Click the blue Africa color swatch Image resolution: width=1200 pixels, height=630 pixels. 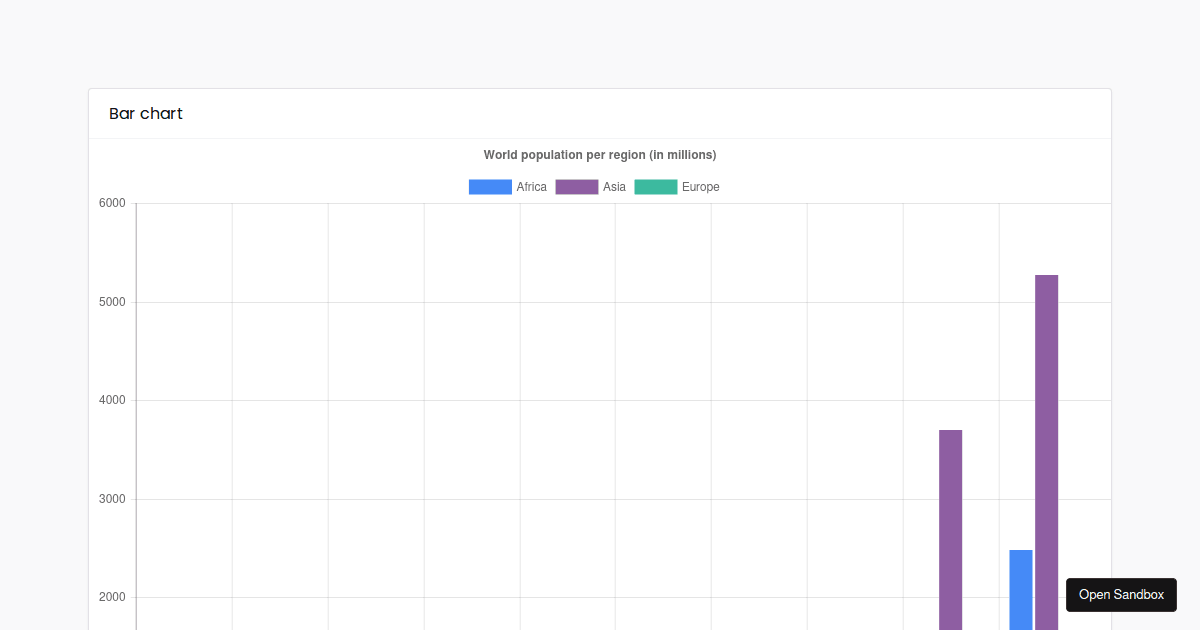click(x=489, y=186)
